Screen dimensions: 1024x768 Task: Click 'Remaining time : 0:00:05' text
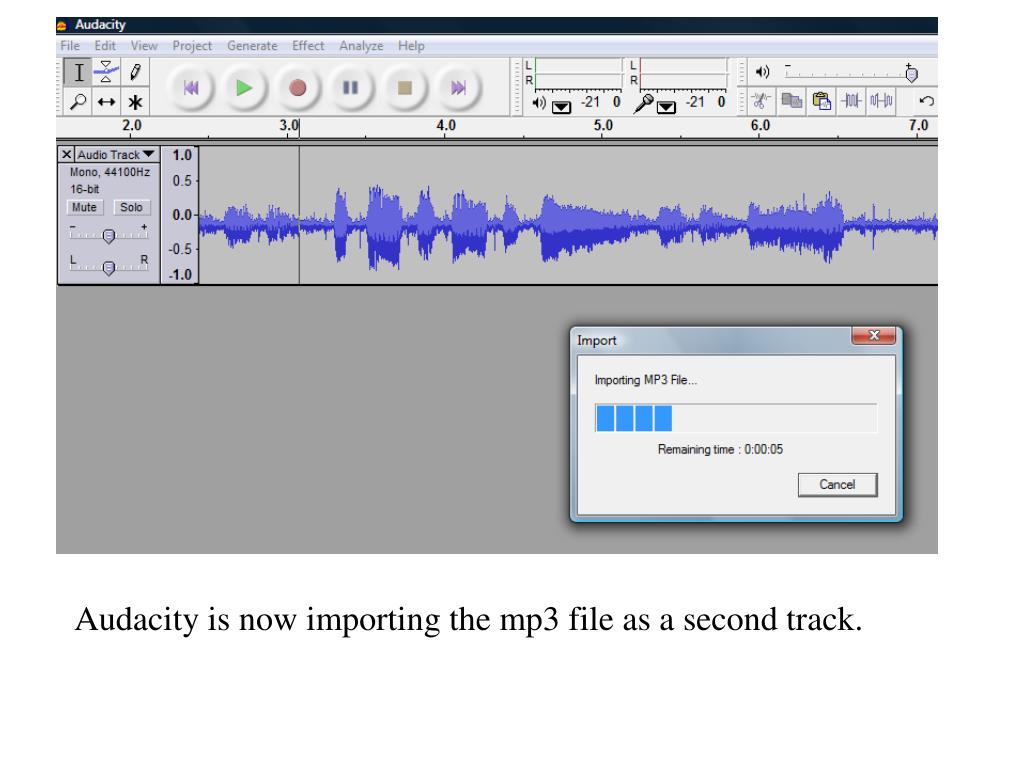click(x=720, y=449)
